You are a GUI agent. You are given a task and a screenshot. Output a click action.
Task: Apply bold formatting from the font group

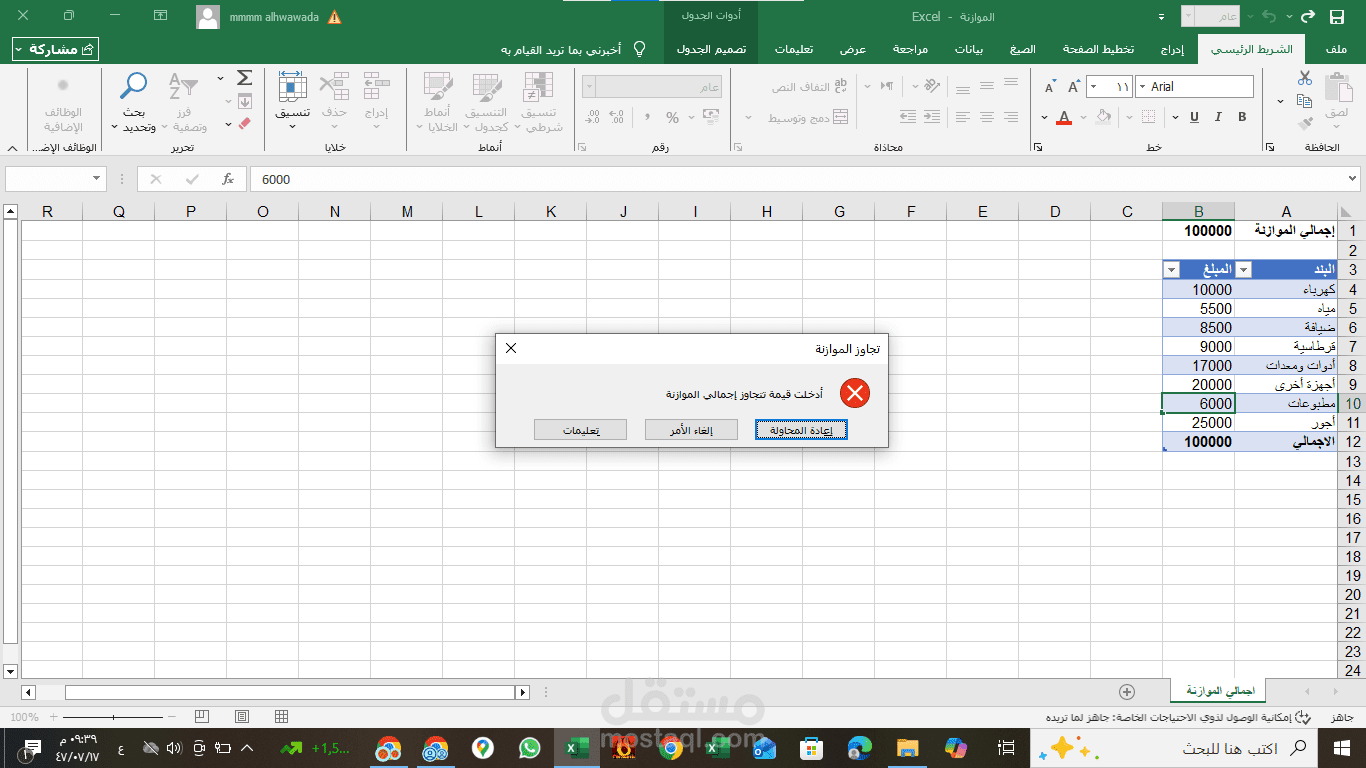(1240, 117)
